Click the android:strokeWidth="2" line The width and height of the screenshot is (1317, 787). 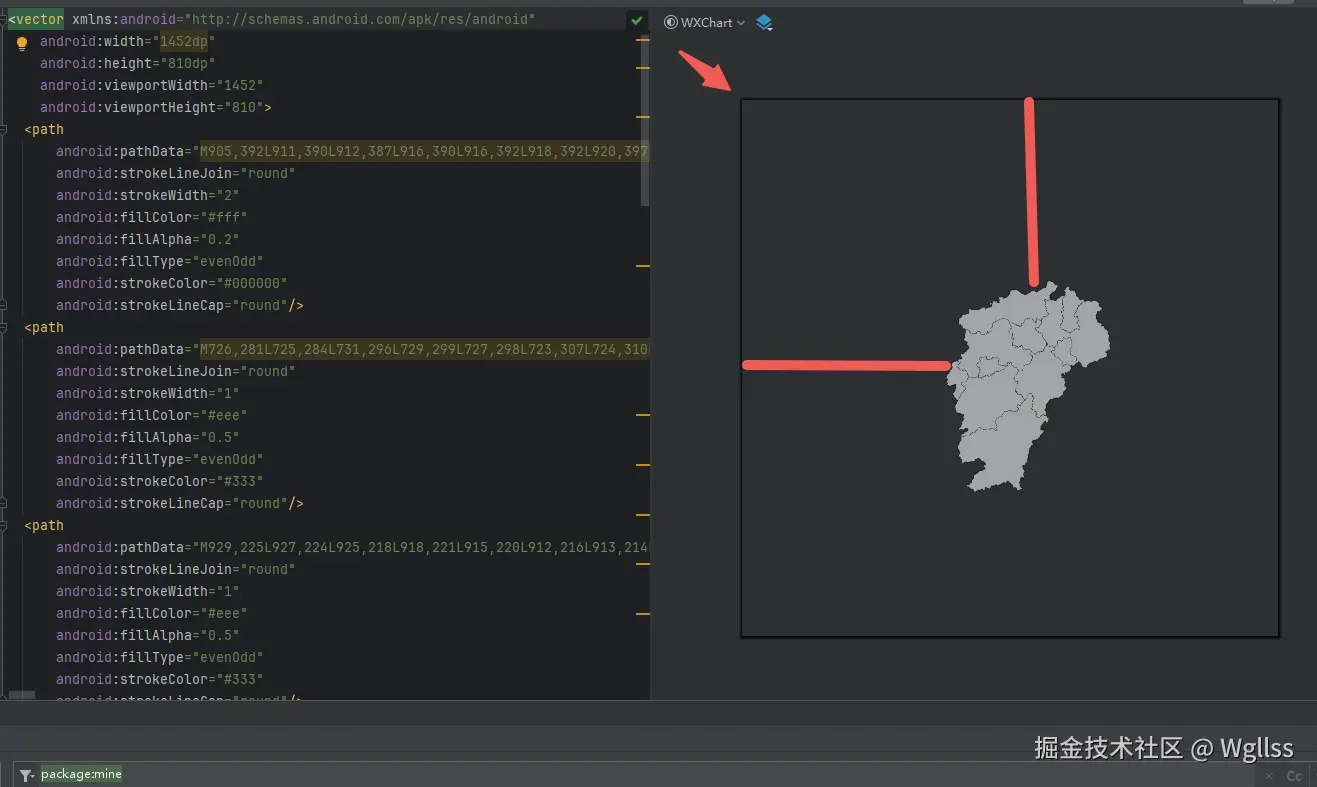(x=148, y=195)
